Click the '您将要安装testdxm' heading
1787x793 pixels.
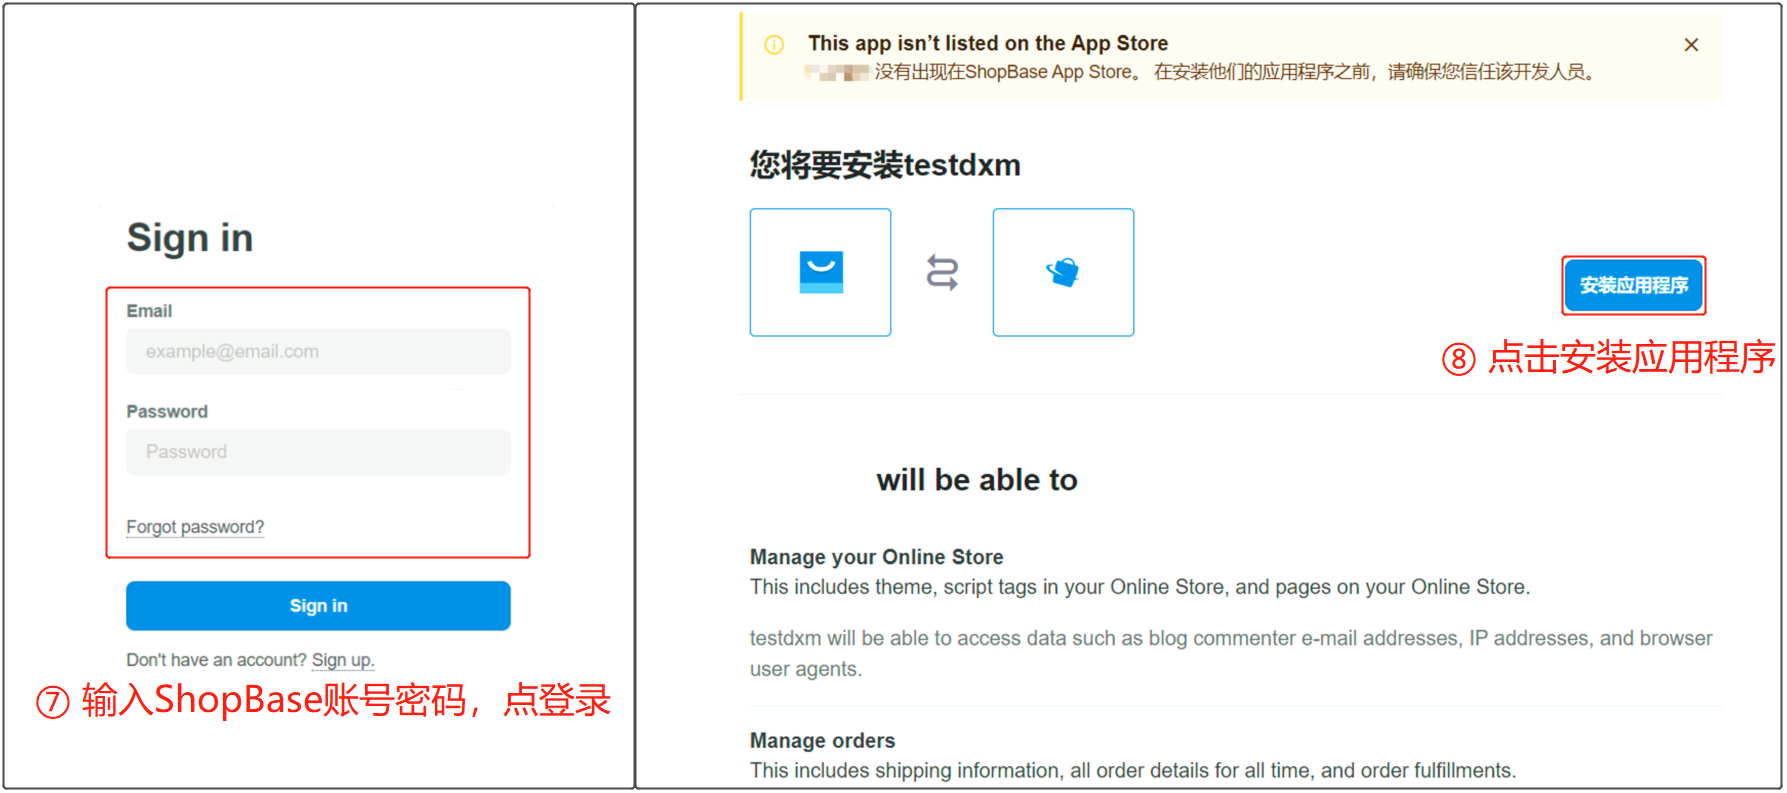tap(885, 165)
